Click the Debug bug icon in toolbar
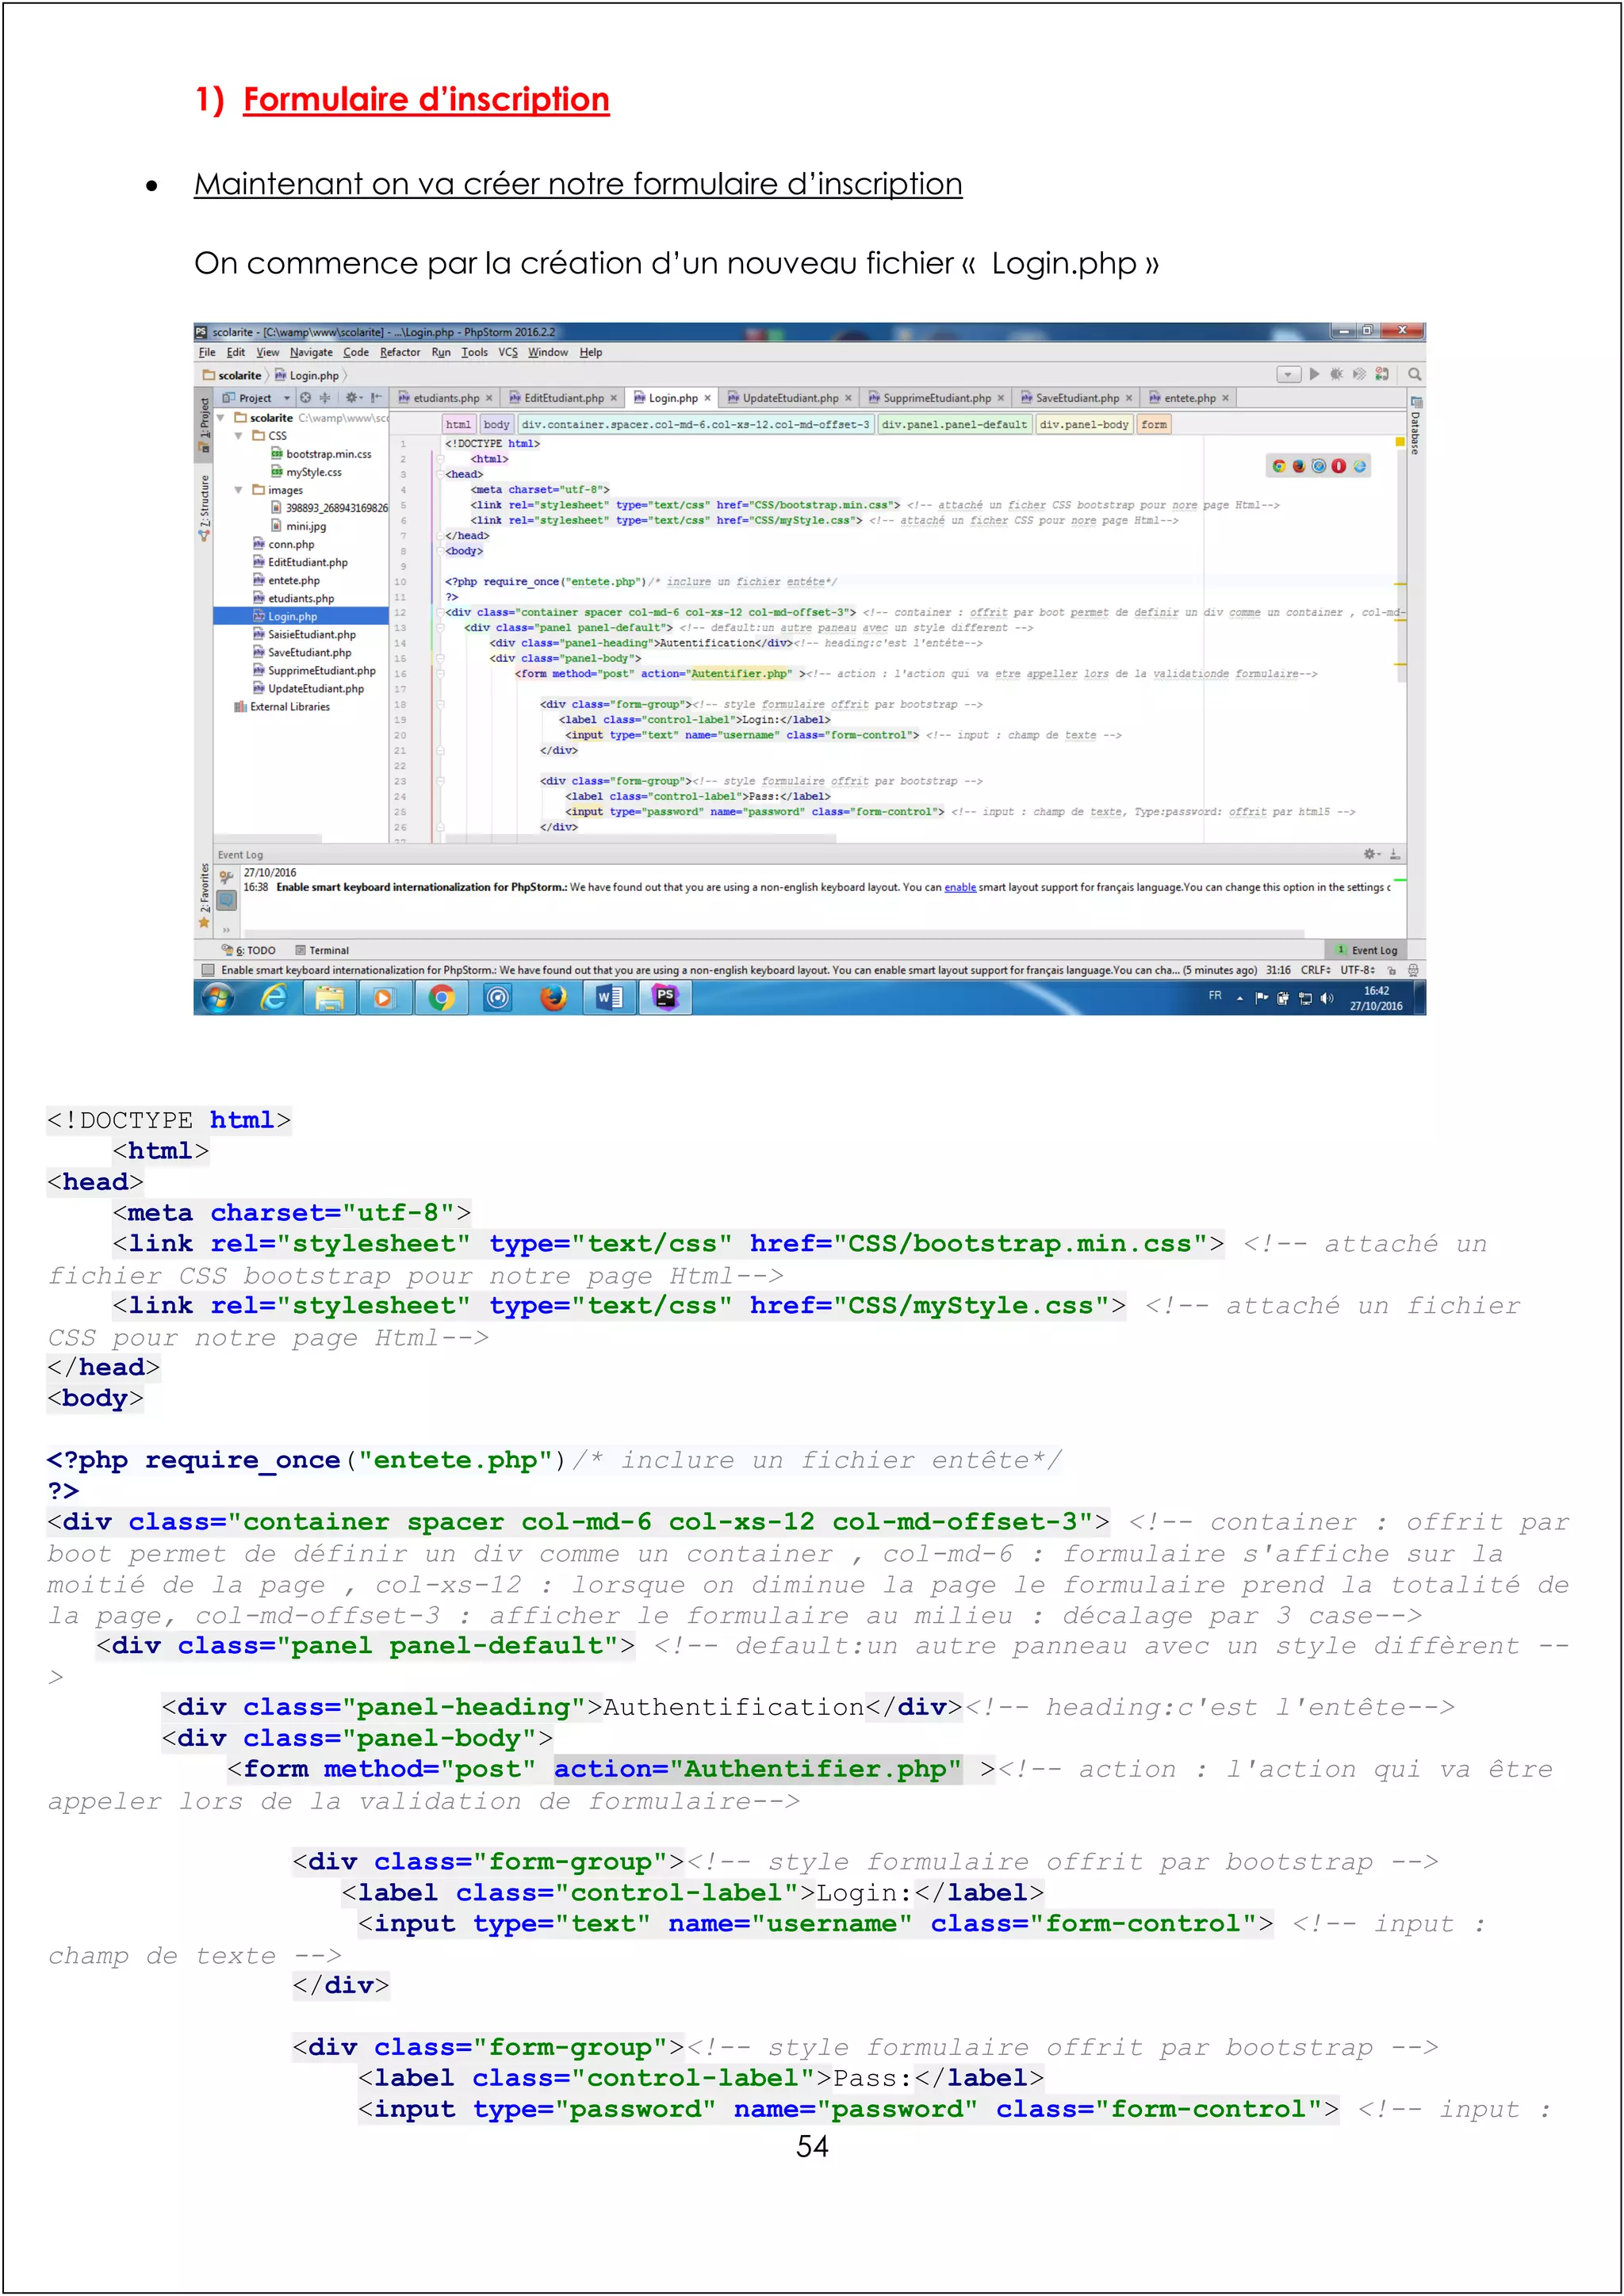This screenshot has width=1624, height=2296. pos(1336,374)
